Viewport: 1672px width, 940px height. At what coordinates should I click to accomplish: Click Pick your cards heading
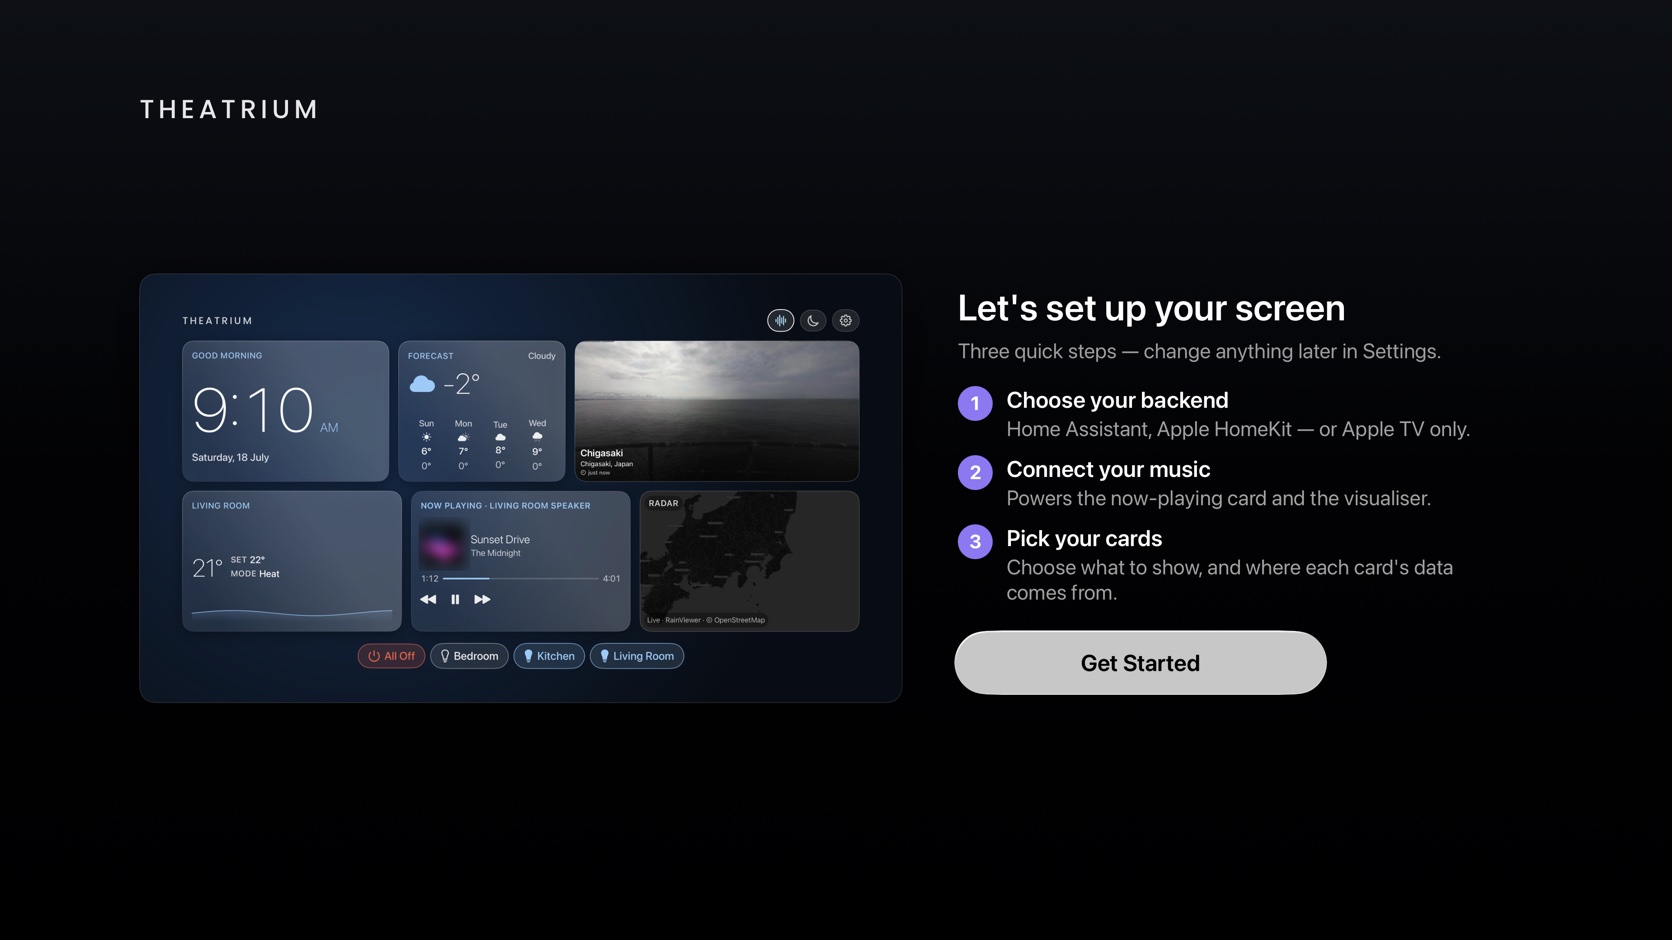[x=1084, y=538]
